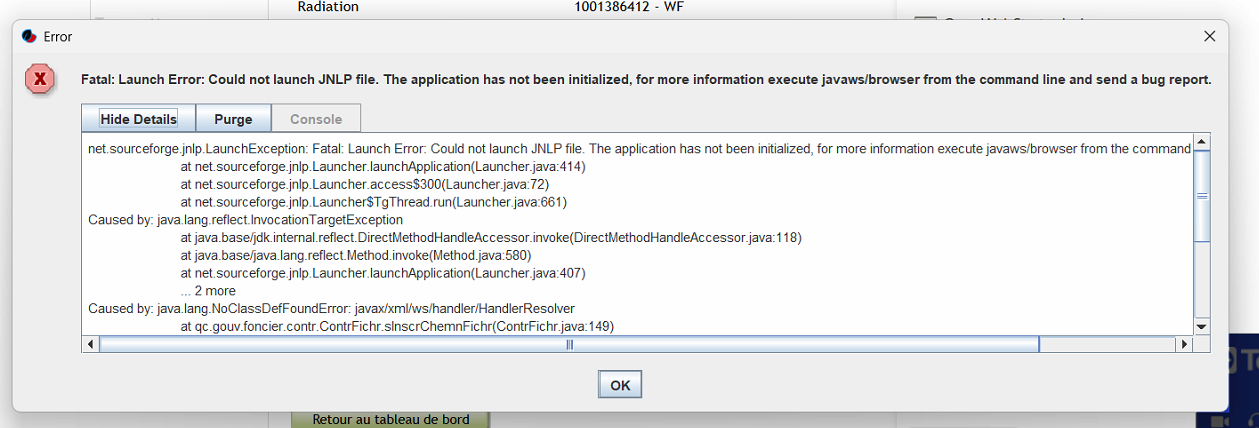The width and height of the screenshot is (1259, 428).
Task: Click the Java icon in Error title bar
Action: click(29, 36)
